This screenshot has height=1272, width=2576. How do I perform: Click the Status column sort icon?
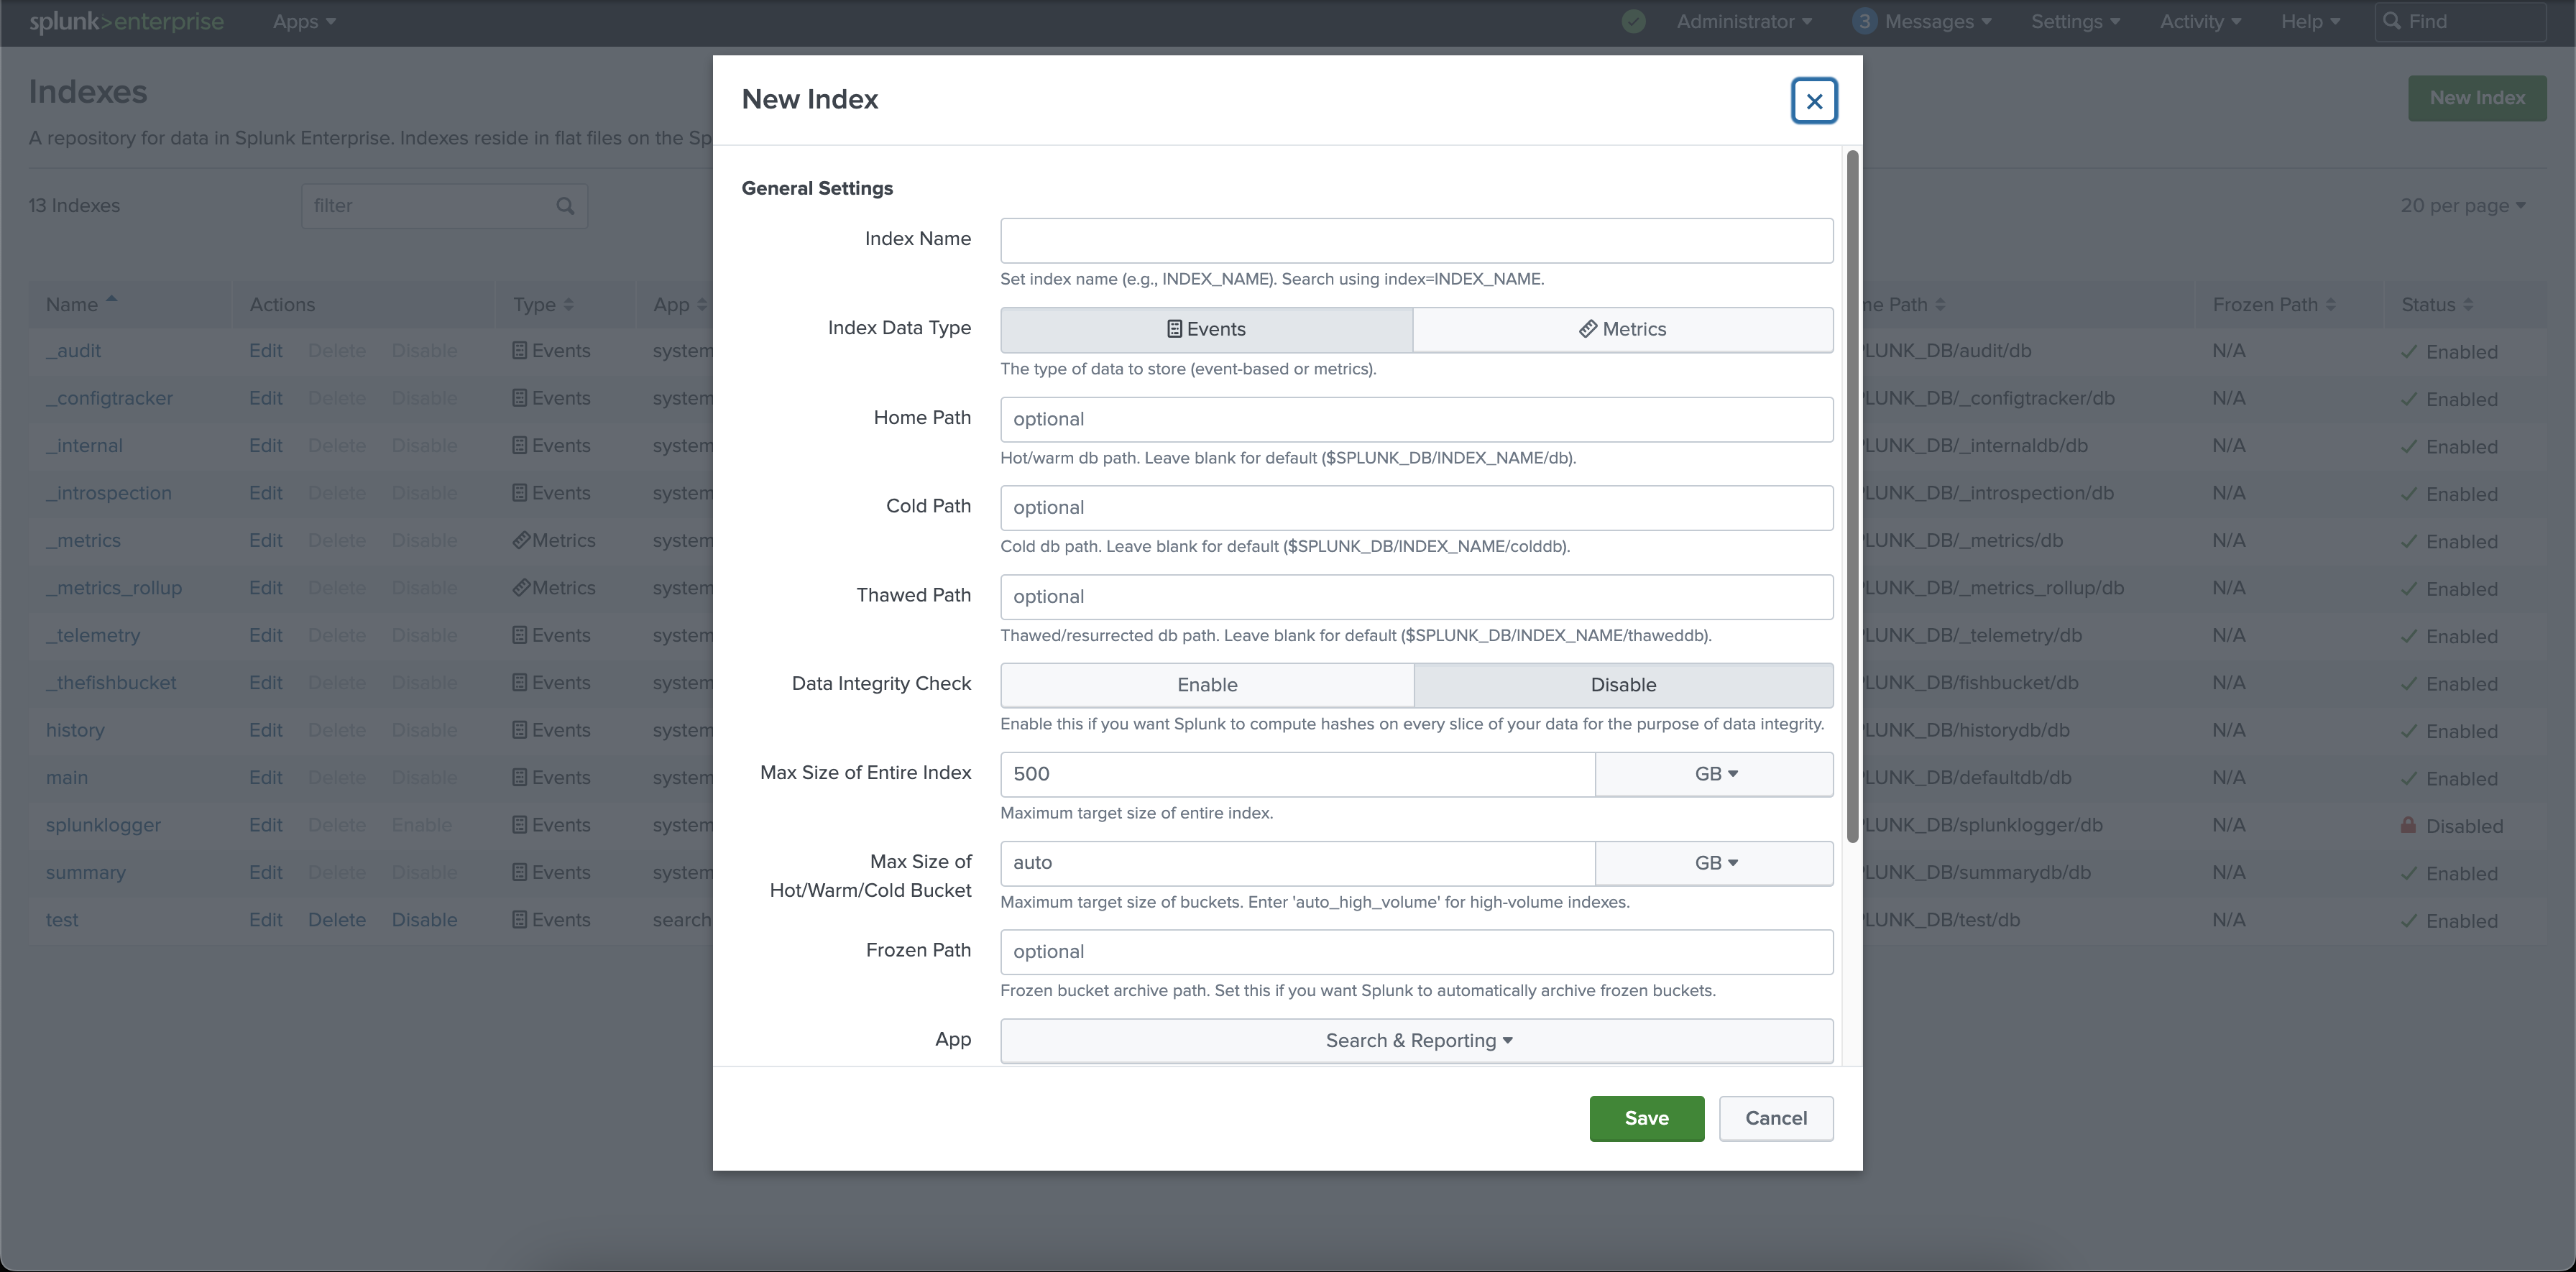(x=2468, y=305)
